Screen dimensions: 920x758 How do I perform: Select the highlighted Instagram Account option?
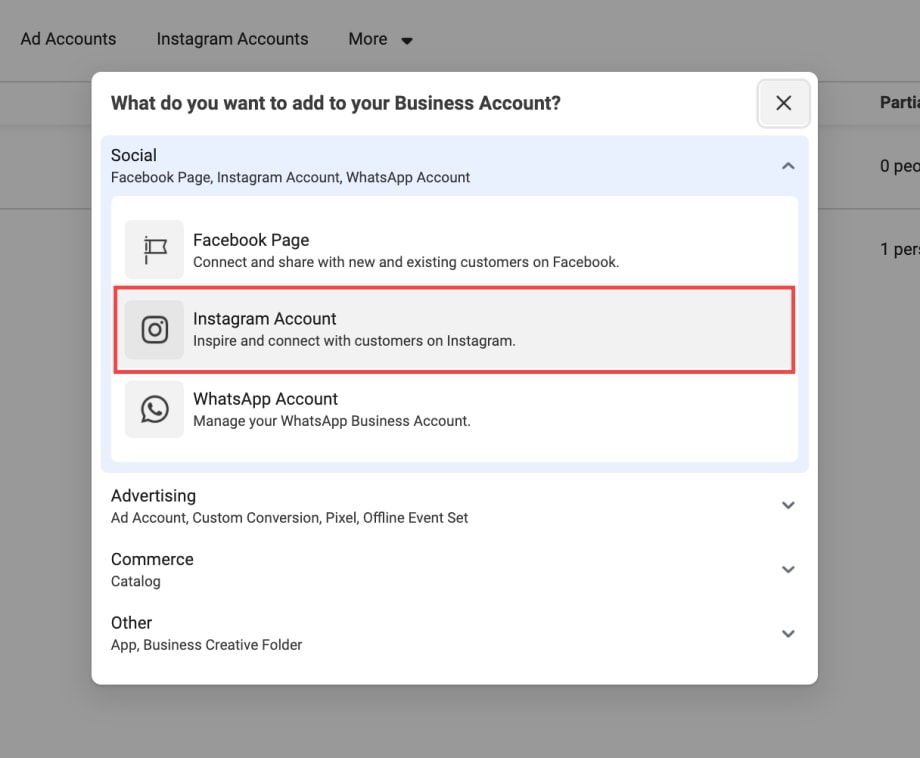[x=455, y=328]
